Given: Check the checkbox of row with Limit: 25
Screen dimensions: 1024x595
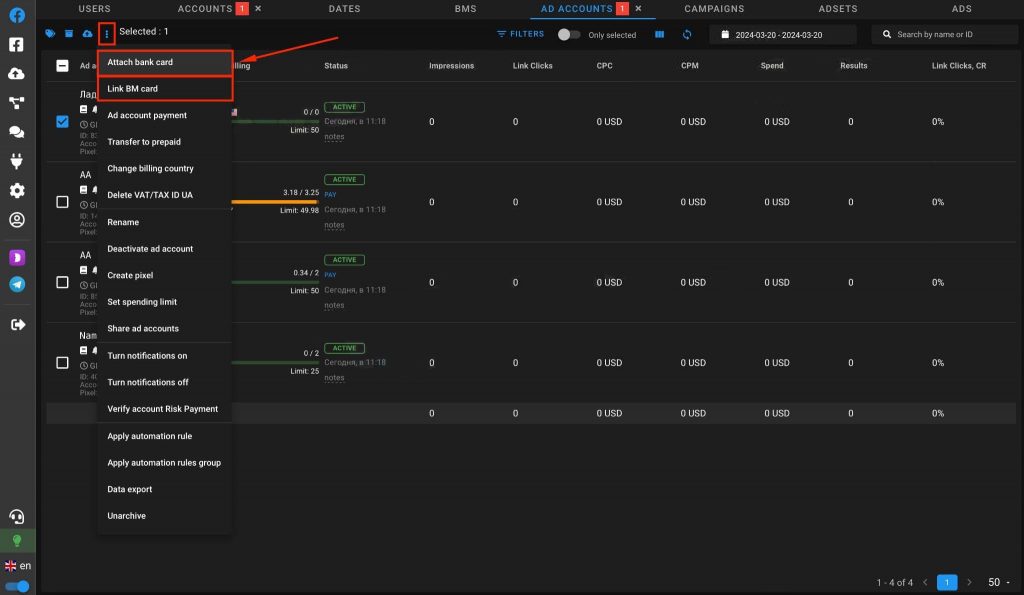Looking at the screenshot, I should pos(62,362).
